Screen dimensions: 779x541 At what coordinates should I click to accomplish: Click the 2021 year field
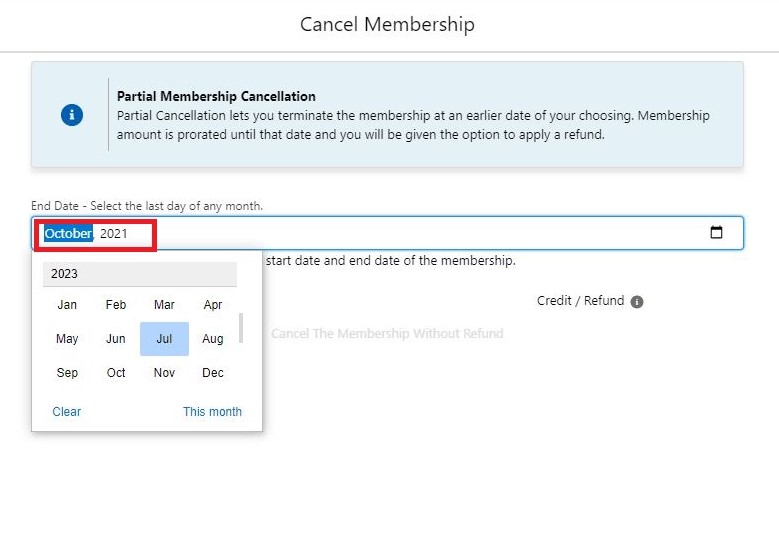click(x=114, y=234)
